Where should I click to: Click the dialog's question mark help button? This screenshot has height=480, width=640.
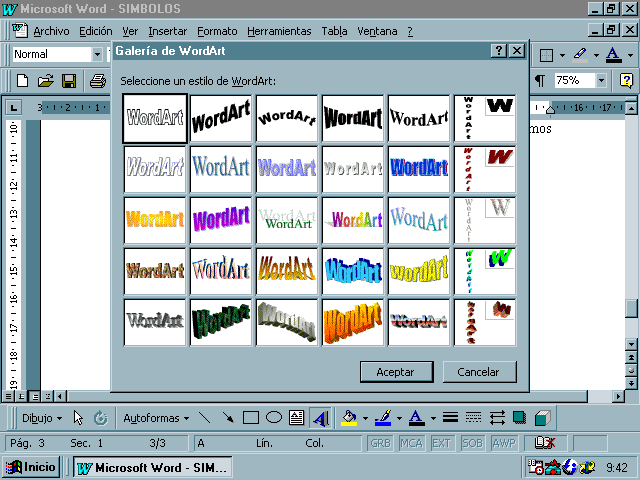(x=498, y=51)
